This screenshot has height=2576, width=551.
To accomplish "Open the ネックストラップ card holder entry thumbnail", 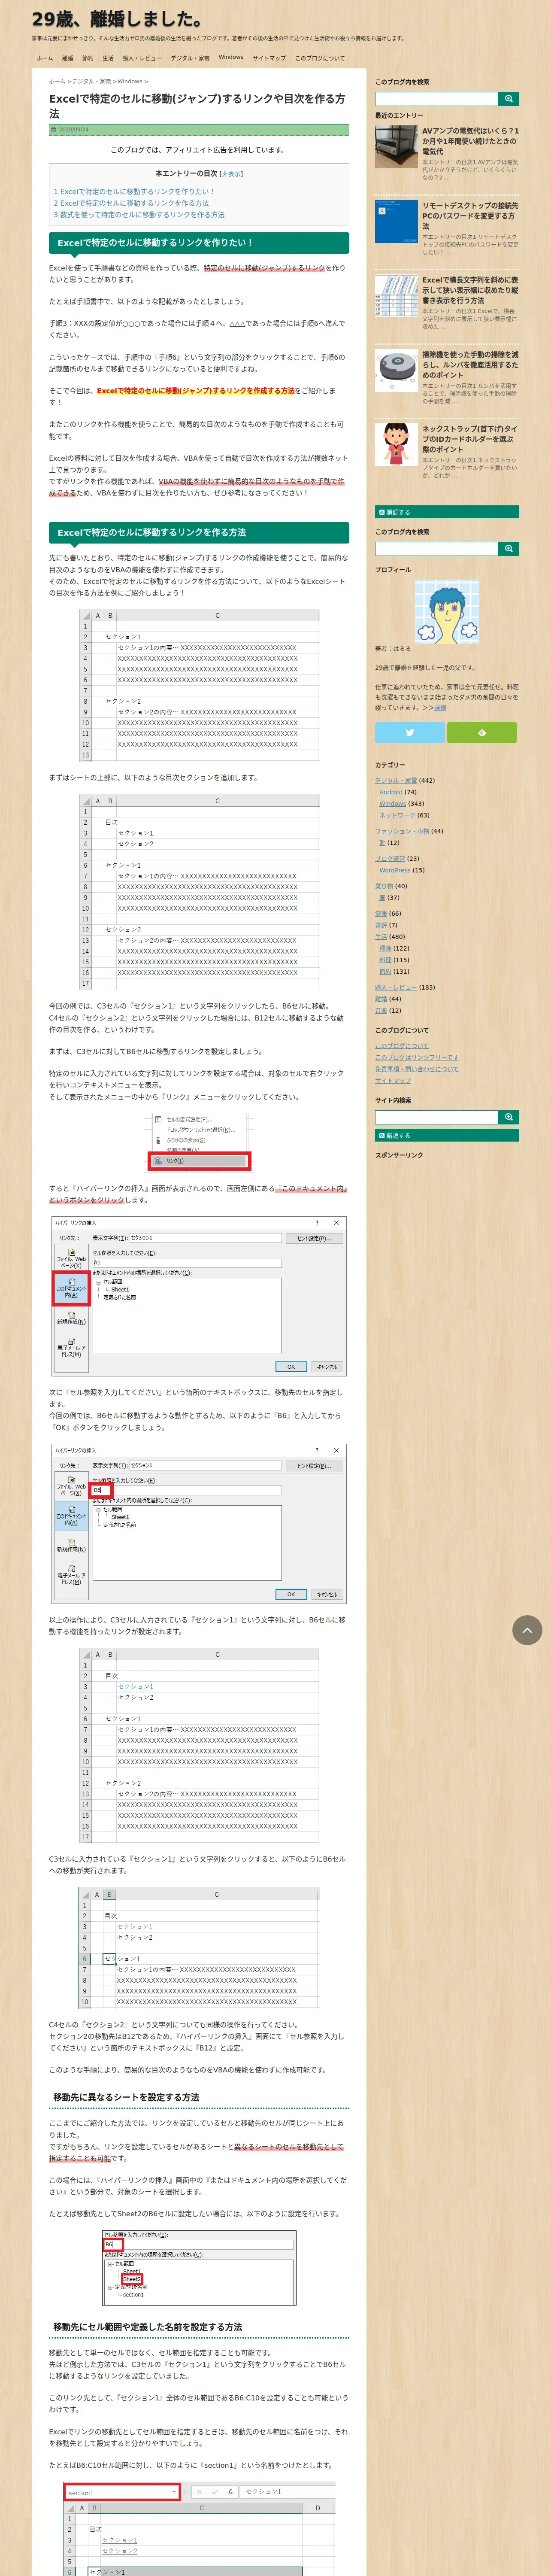I will 396,444.
